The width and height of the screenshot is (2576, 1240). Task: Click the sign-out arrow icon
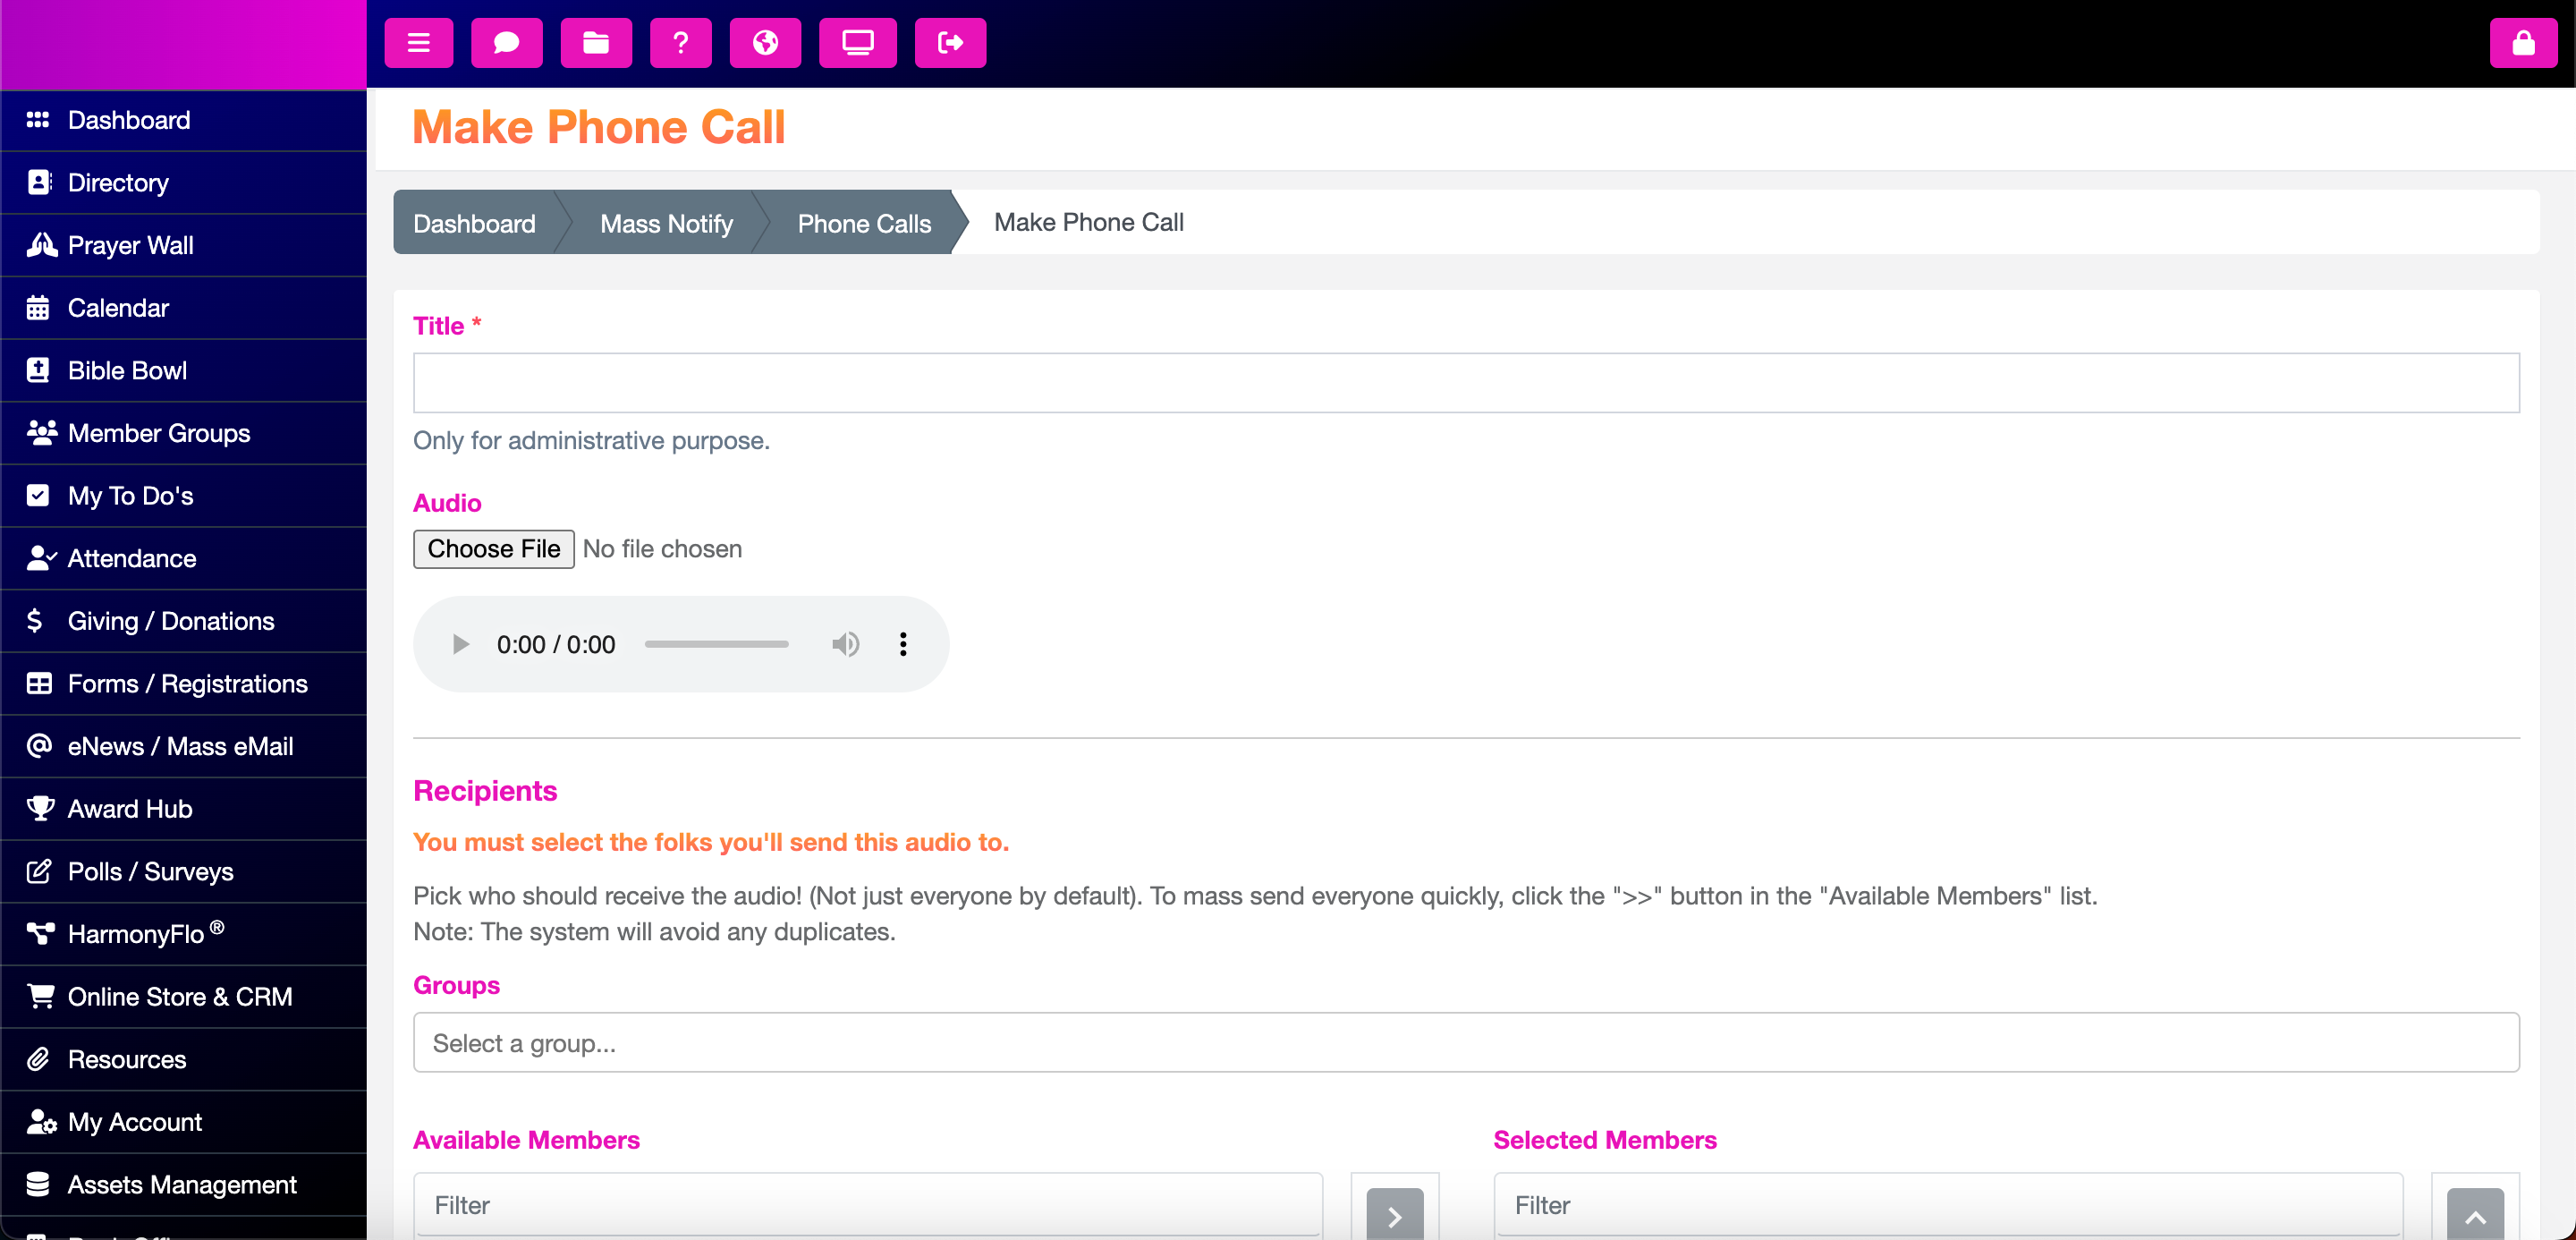950,43
